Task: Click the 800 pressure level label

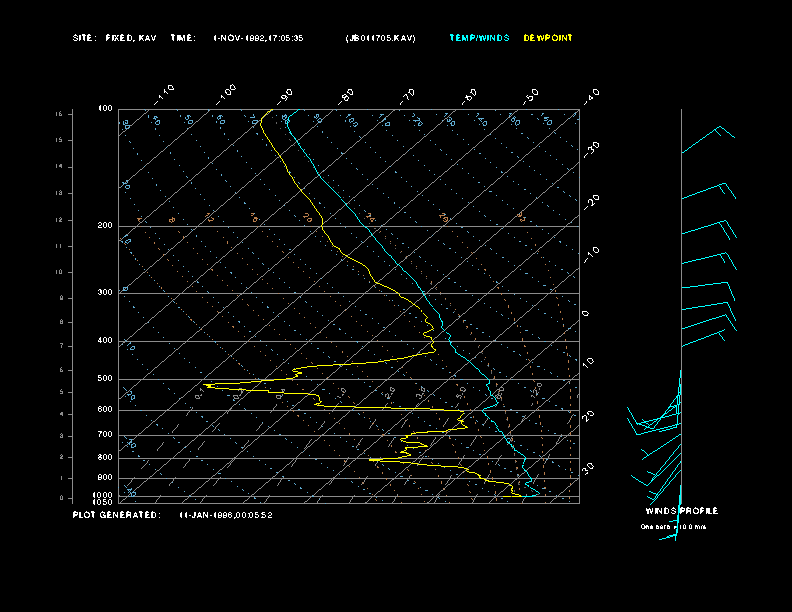Action: click(105, 457)
